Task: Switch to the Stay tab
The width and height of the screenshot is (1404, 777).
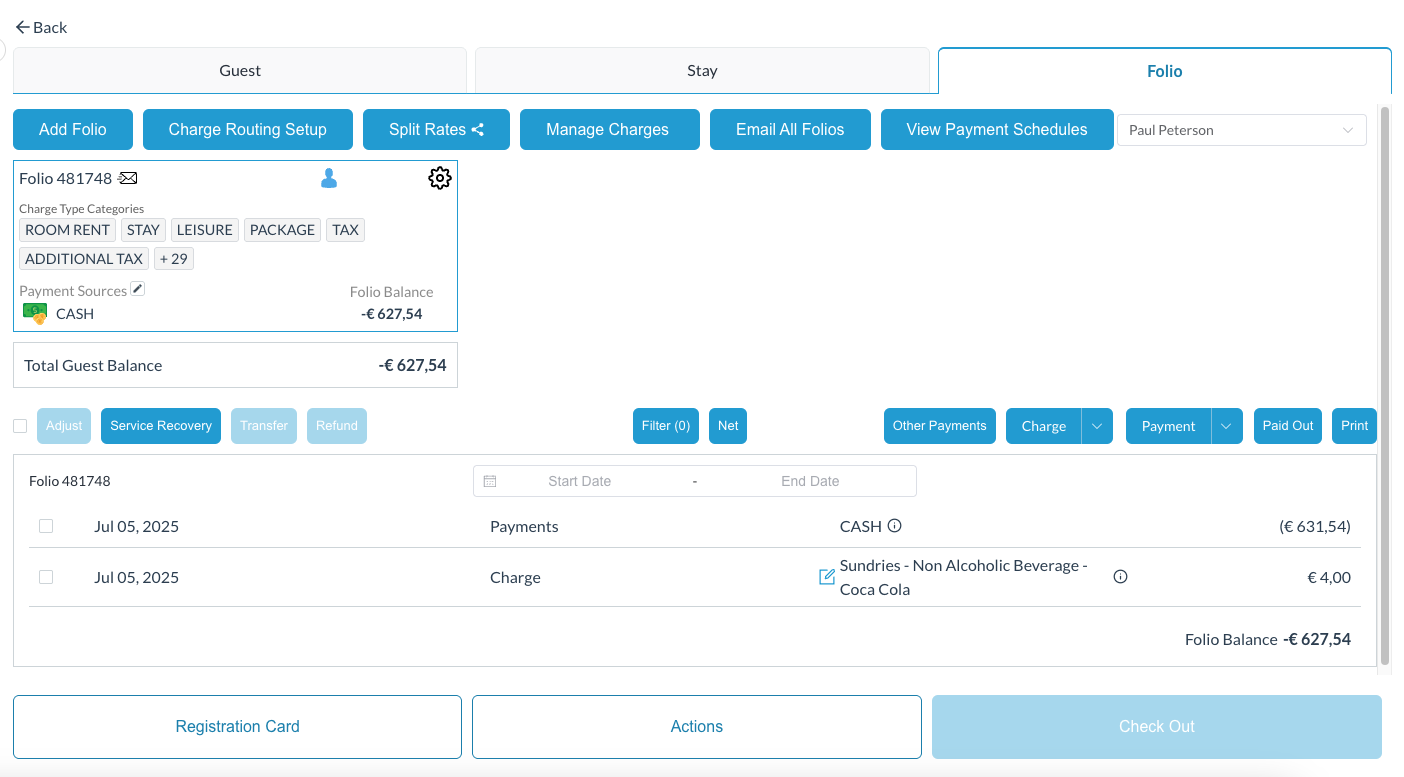Action: [702, 71]
